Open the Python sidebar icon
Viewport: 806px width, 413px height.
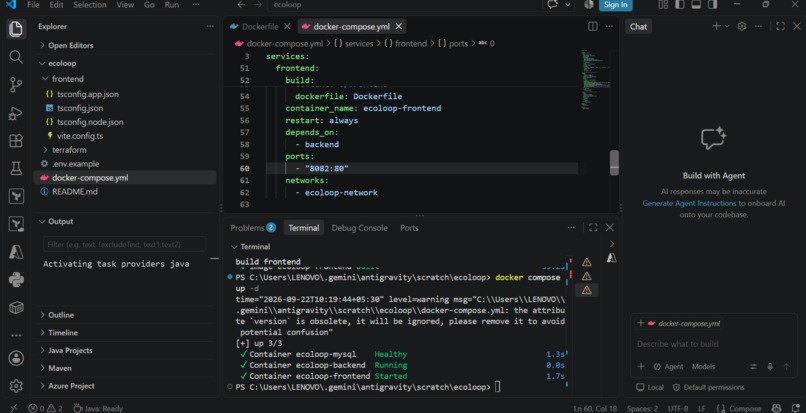16,280
